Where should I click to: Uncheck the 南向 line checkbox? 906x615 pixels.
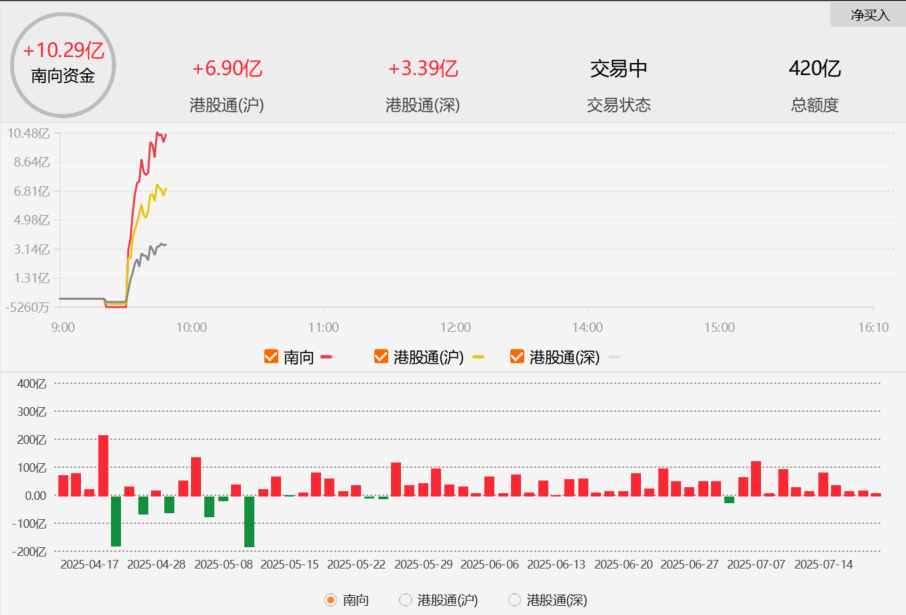tap(271, 357)
